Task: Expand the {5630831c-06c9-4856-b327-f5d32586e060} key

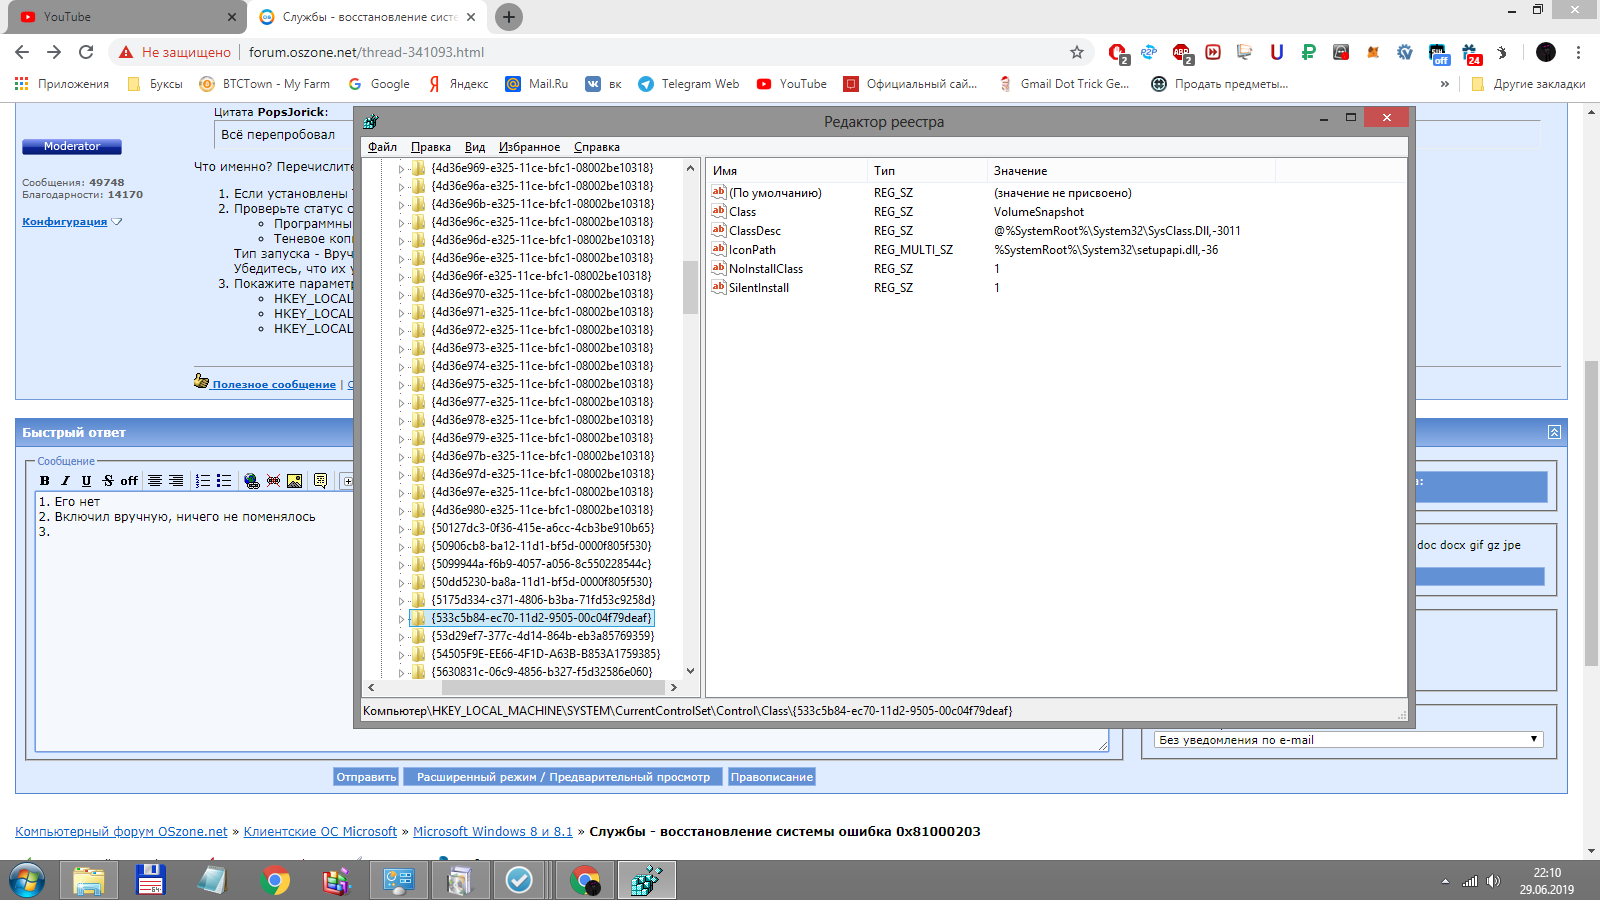Action: (x=401, y=672)
